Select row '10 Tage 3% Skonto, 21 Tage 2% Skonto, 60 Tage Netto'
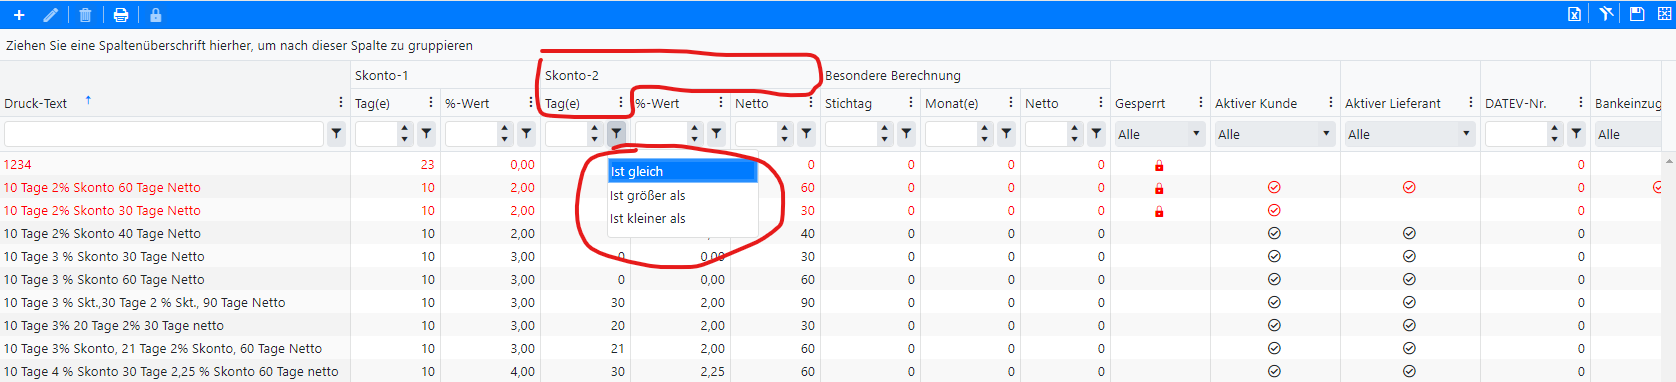 point(830,348)
